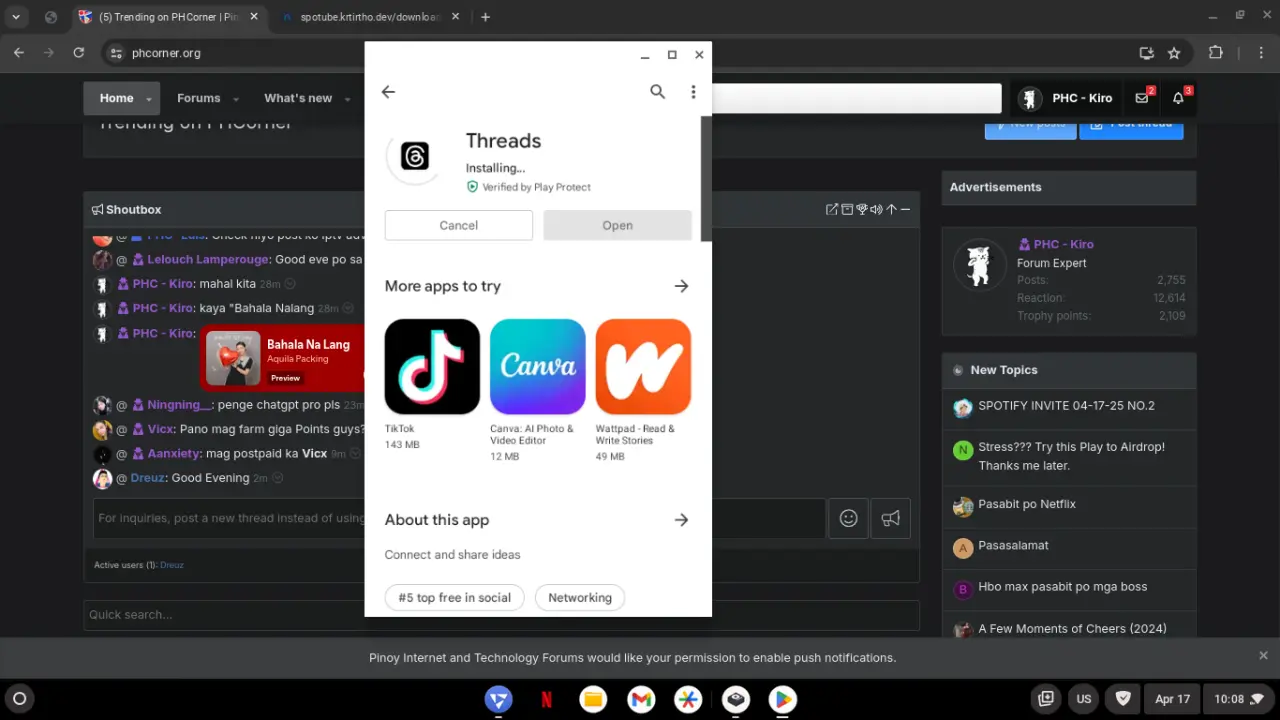Image resolution: width=1280 pixels, height=720 pixels.
Task: Open the SPOTIFY INVITE 04-17-25 NO.2 topic
Action: pyautogui.click(x=1066, y=406)
